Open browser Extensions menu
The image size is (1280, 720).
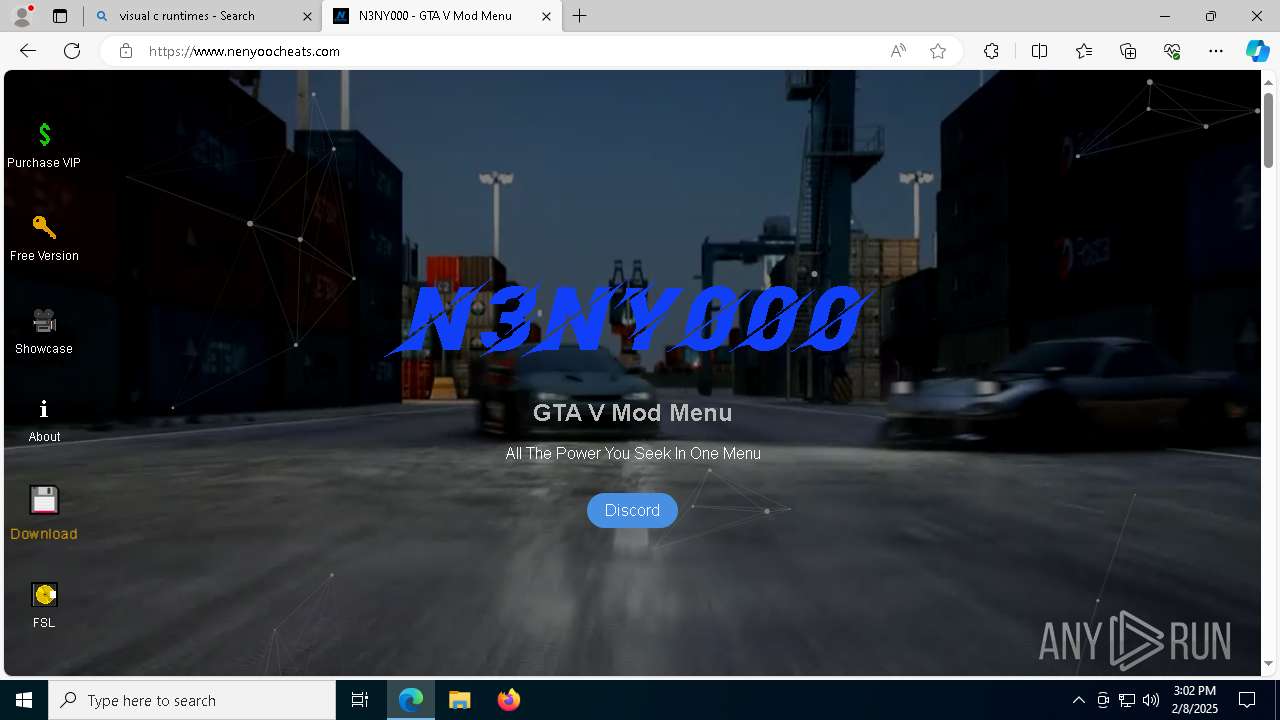click(x=991, y=51)
